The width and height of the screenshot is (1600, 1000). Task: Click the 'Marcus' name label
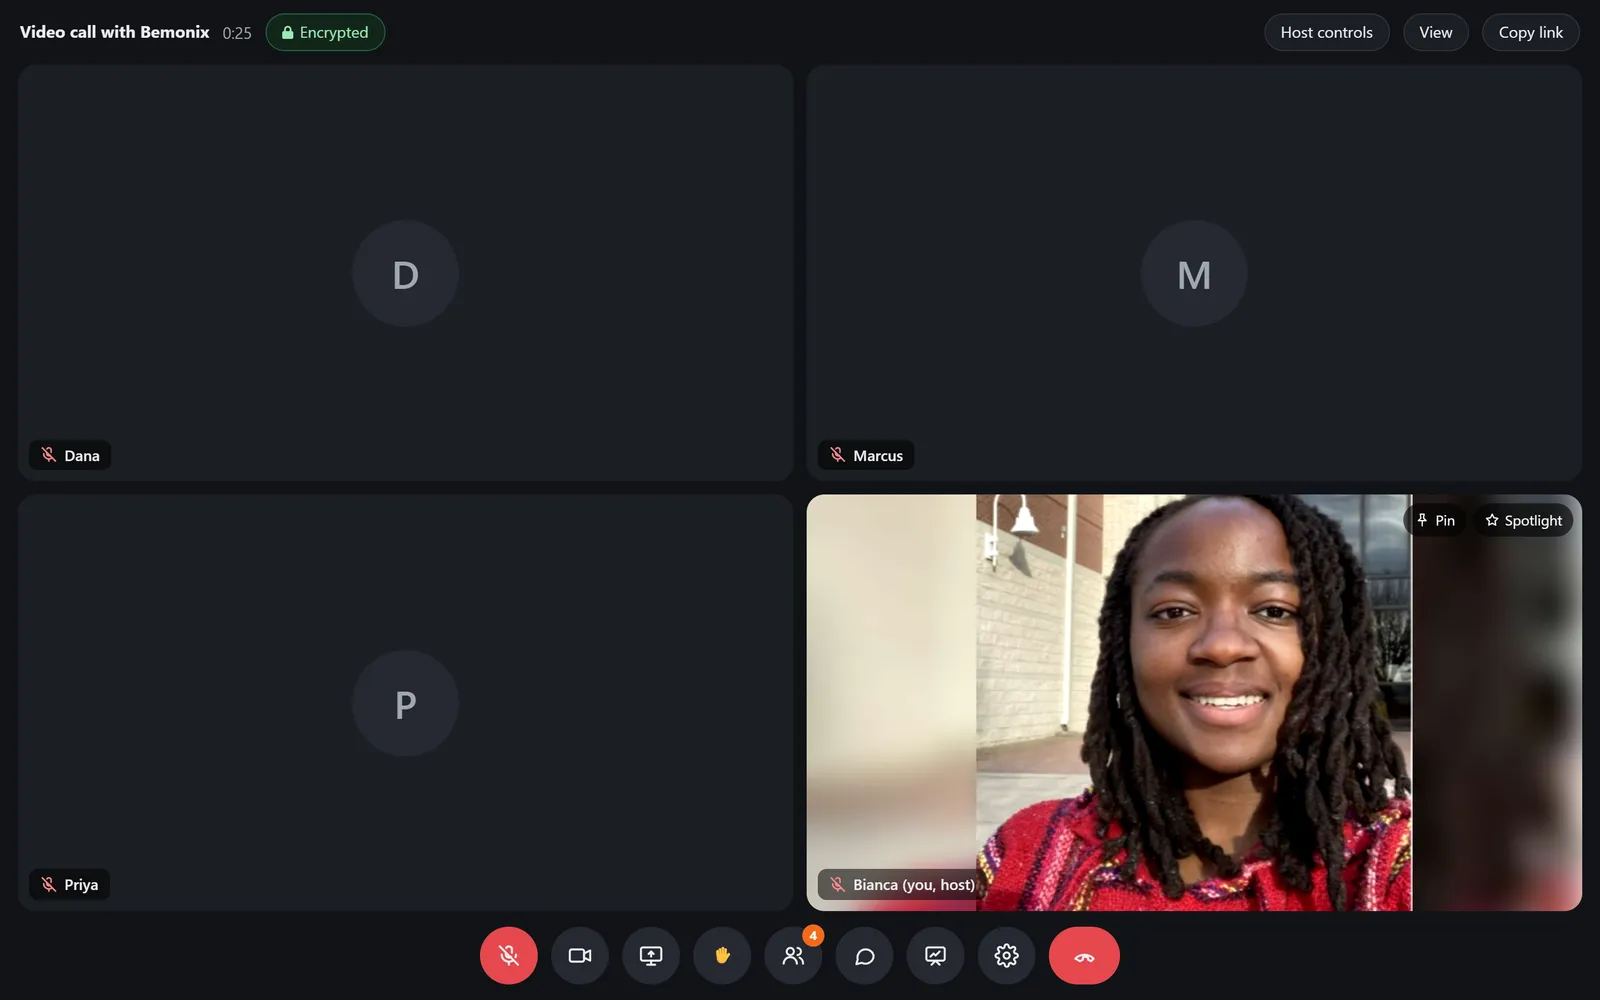pyautogui.click(x=877, y=455)
